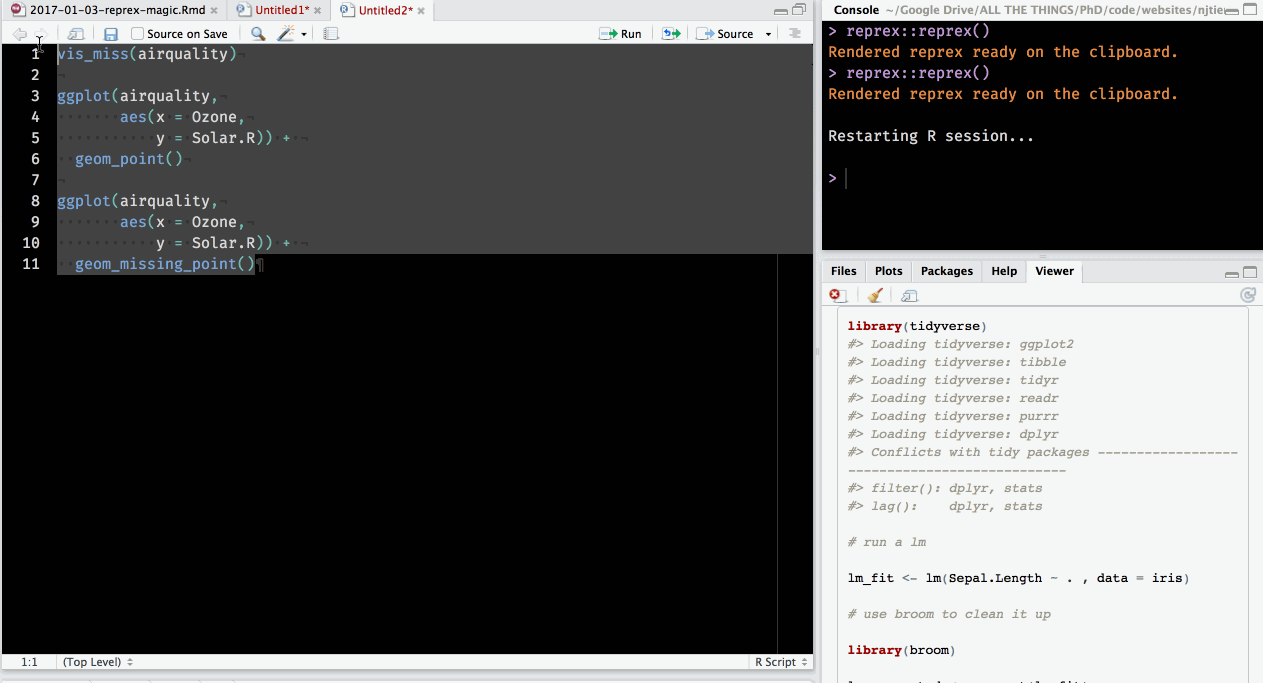Click 'Restarting R session...' console text
Image resolution: width=1263 pixels, height=683 pixels.
coord(931,136)
